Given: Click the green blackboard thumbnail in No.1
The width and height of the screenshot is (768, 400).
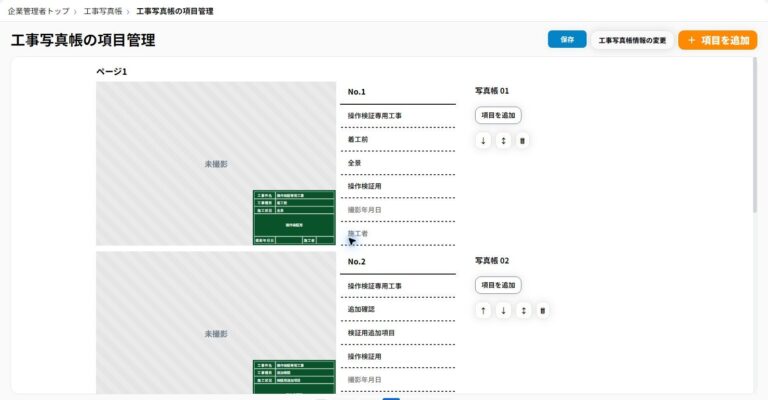Looking at the screenshot, I should [294, 217].
